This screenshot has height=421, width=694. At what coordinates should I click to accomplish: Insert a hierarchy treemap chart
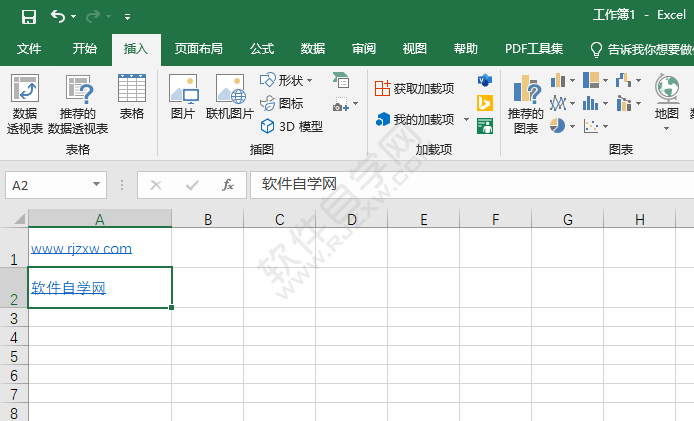(x=595, y=80)
